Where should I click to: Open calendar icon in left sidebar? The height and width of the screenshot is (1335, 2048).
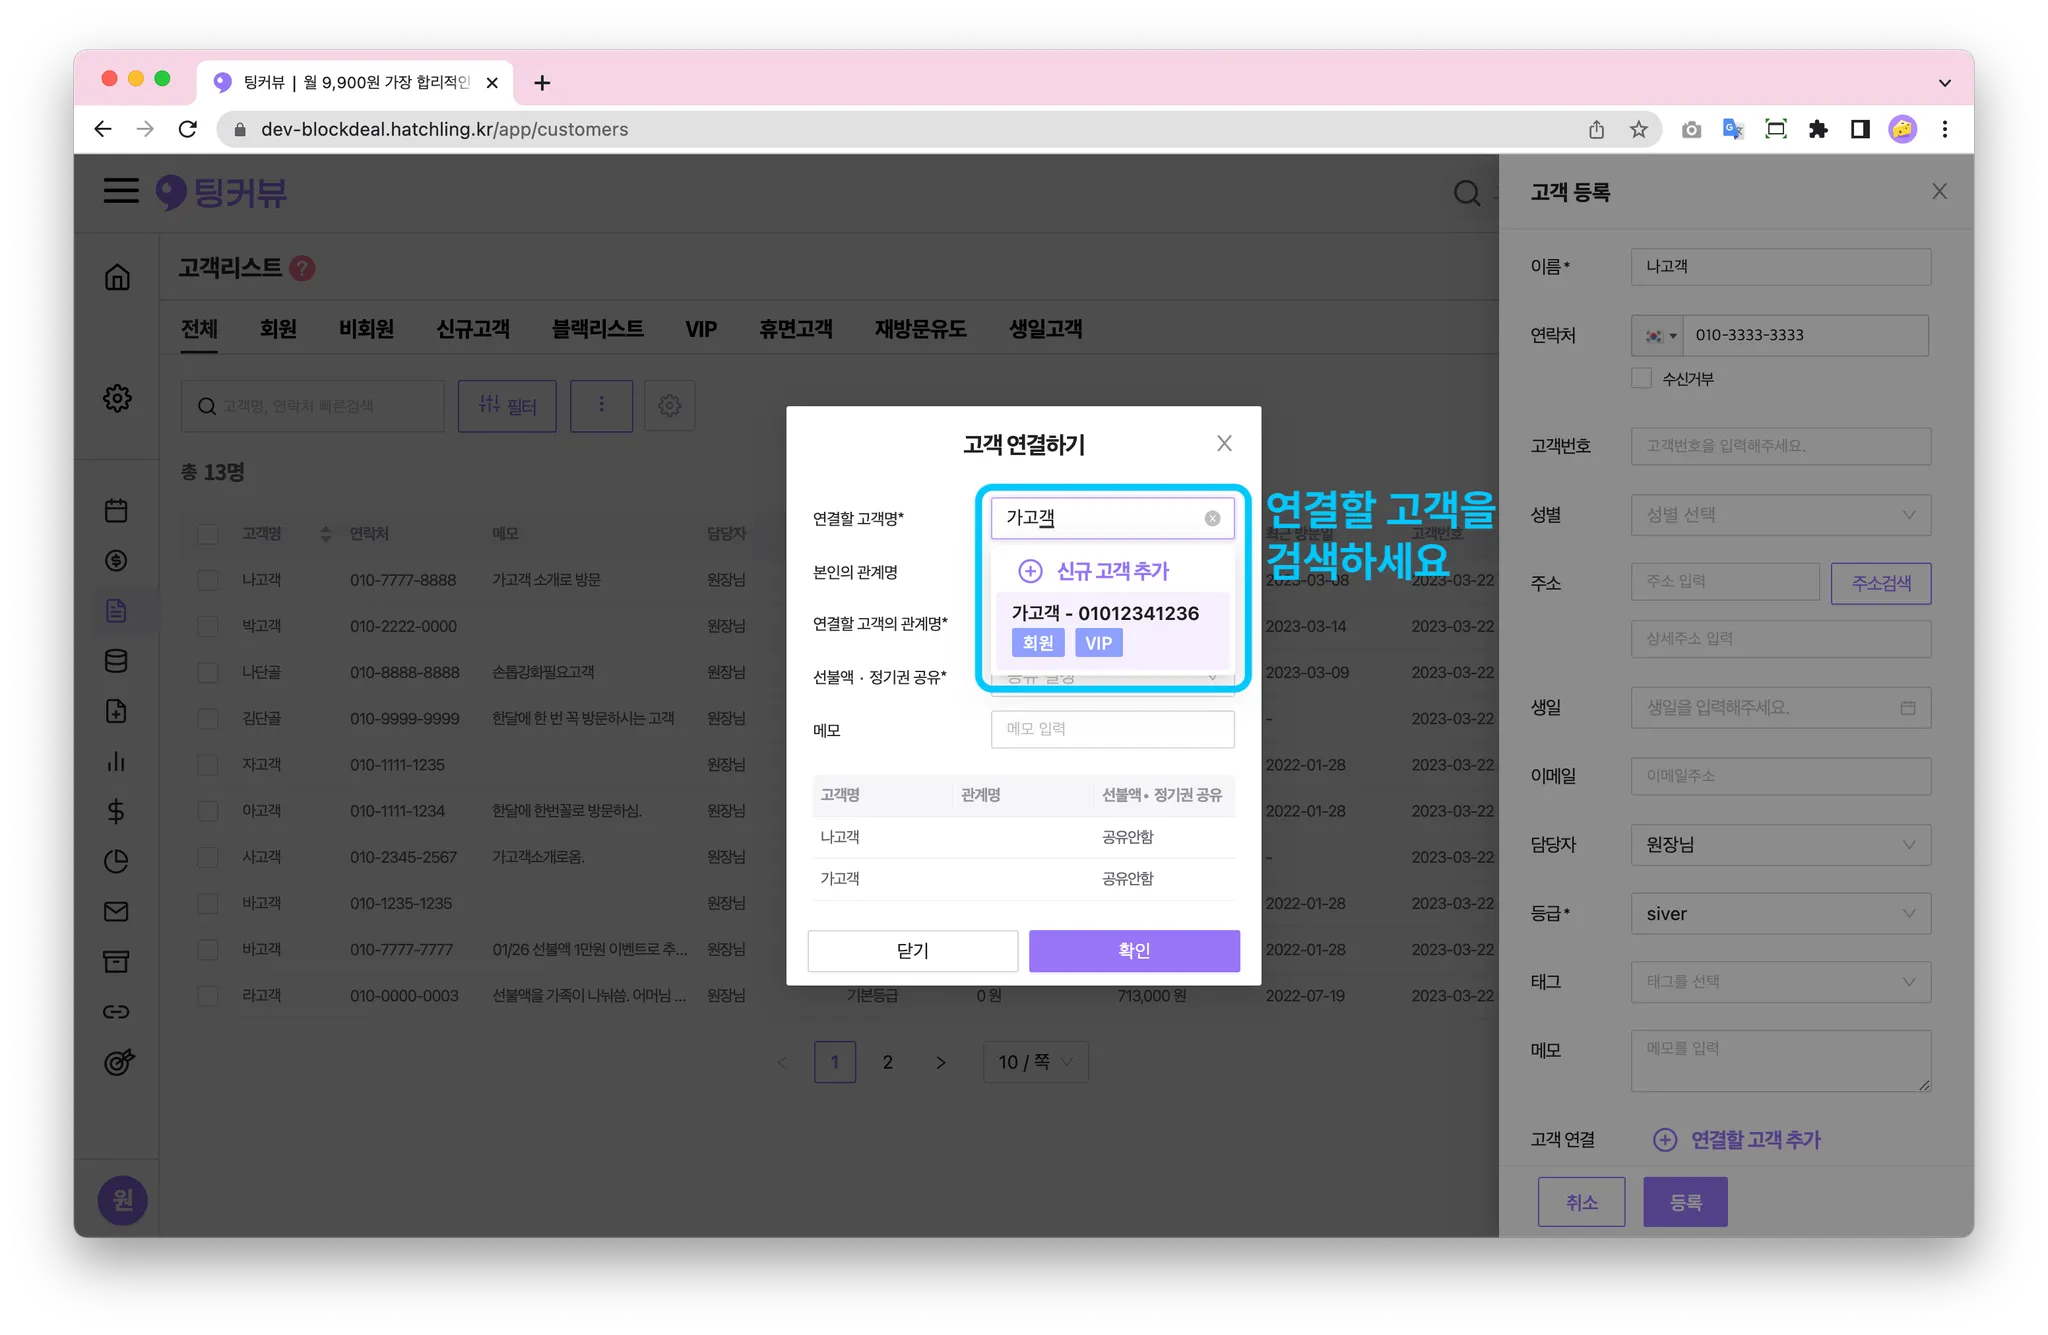tap(116, 511)
